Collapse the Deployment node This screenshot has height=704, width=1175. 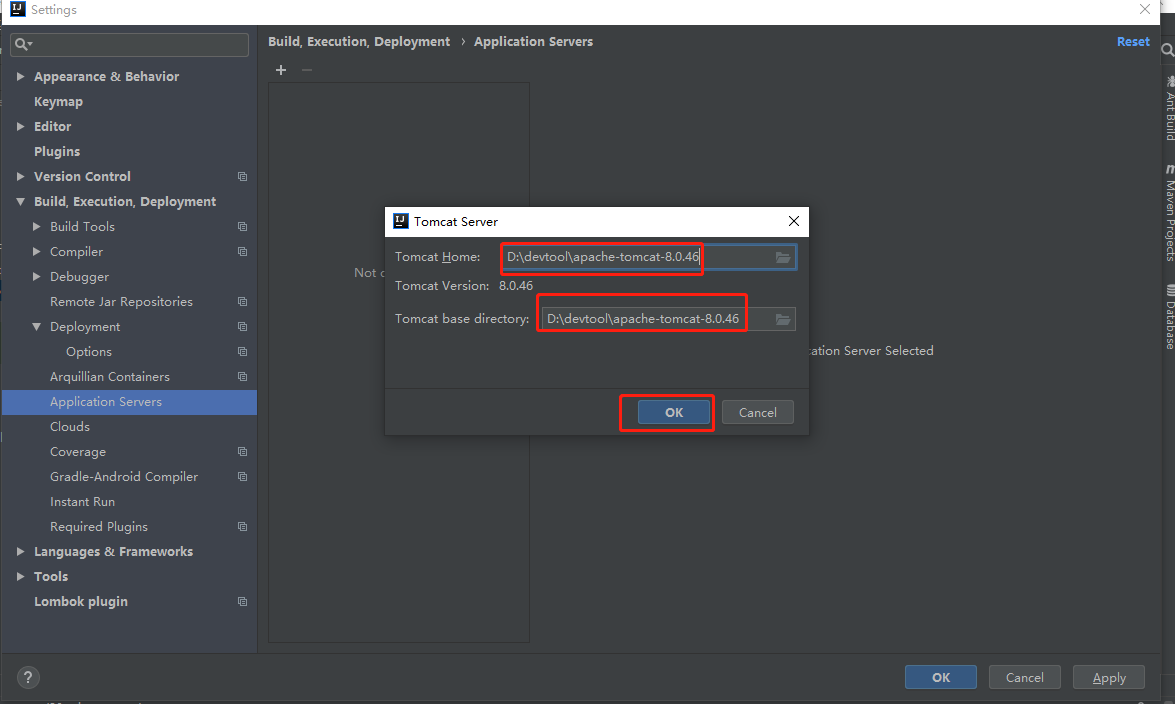click(x=37, y=327)
